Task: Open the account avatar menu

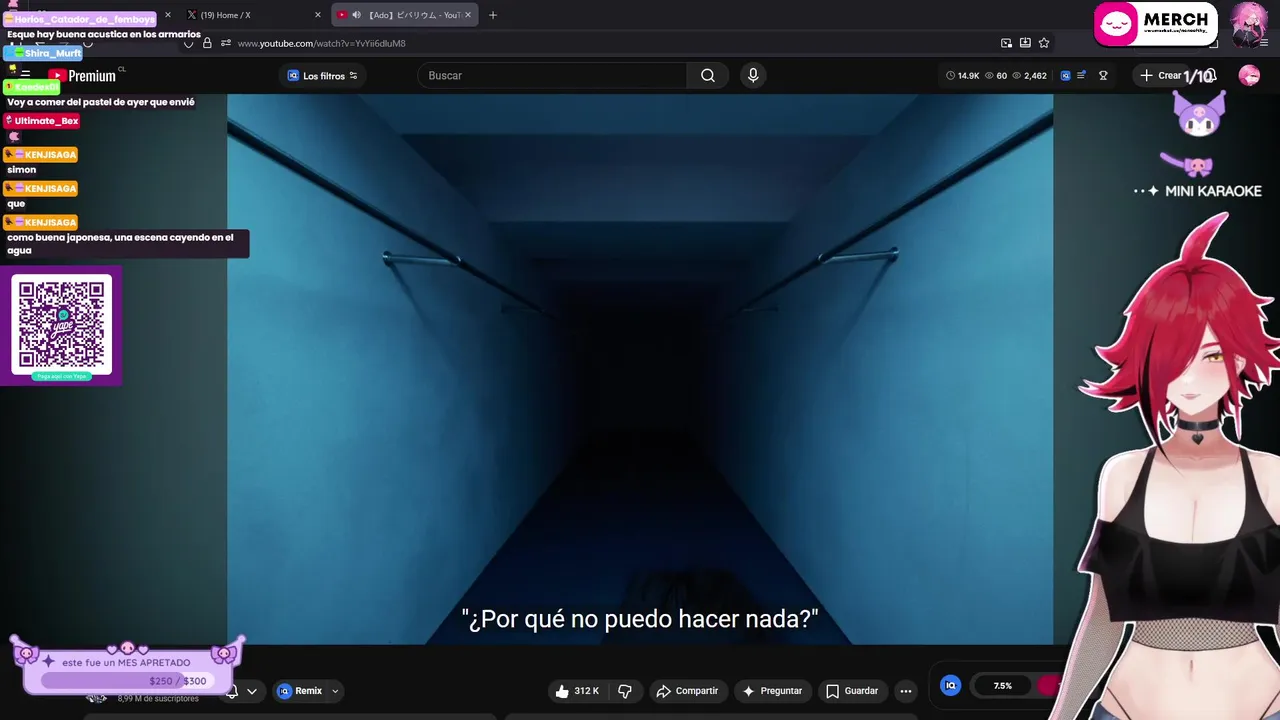Action: click(1249, 76)
